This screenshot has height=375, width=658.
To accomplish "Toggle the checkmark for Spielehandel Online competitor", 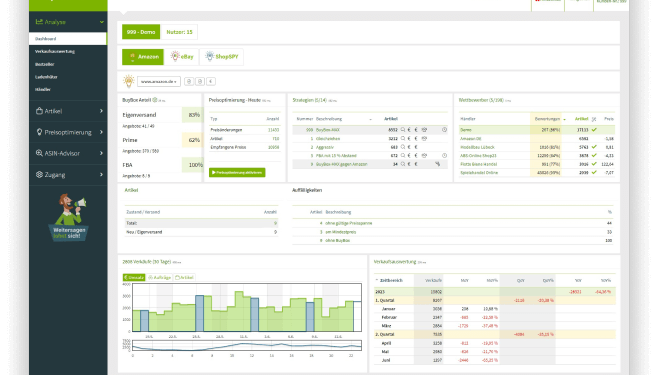I will 594,172.
